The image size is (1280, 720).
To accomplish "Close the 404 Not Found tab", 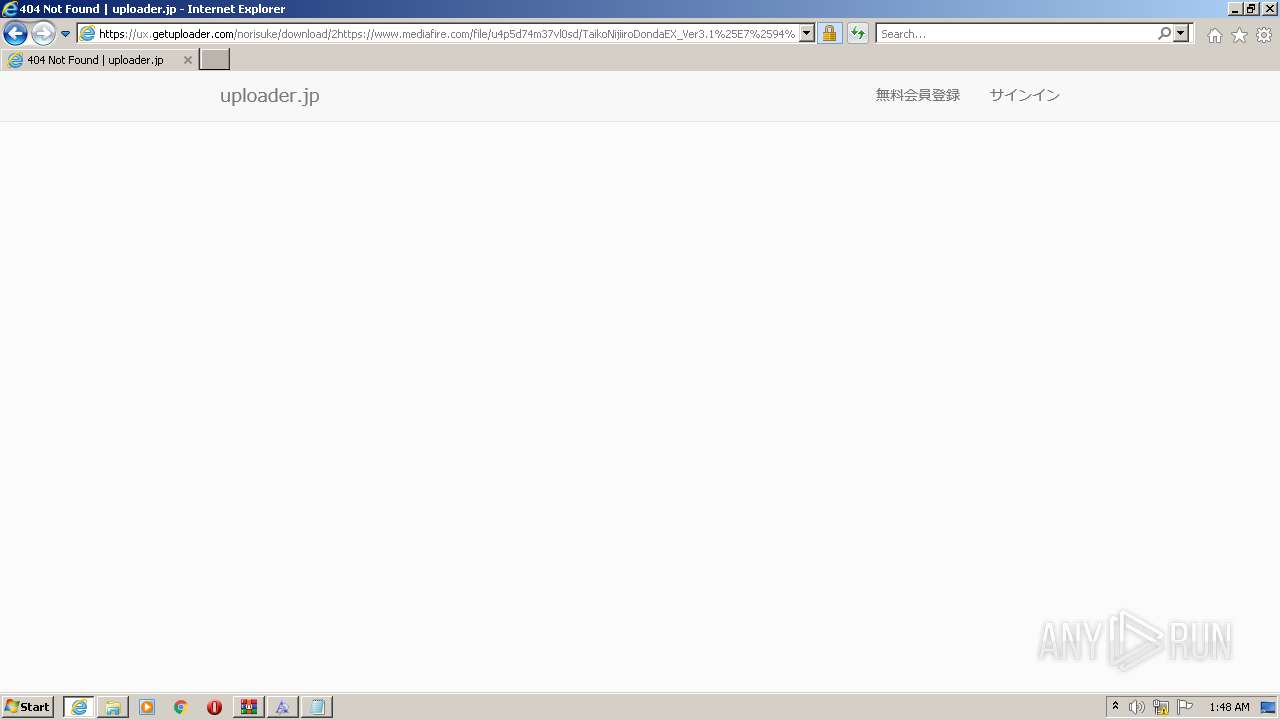I will [x=187, y=60].
